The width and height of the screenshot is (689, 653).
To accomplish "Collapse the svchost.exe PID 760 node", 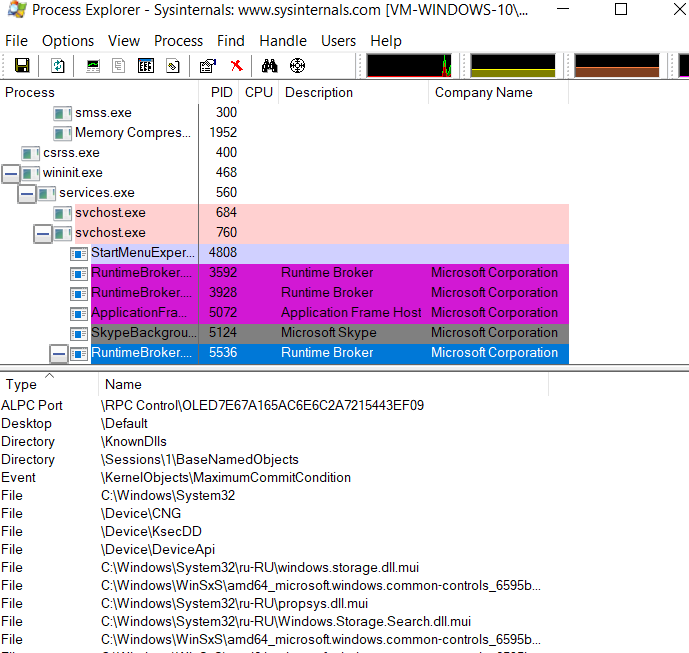I will tap(43, 234).
